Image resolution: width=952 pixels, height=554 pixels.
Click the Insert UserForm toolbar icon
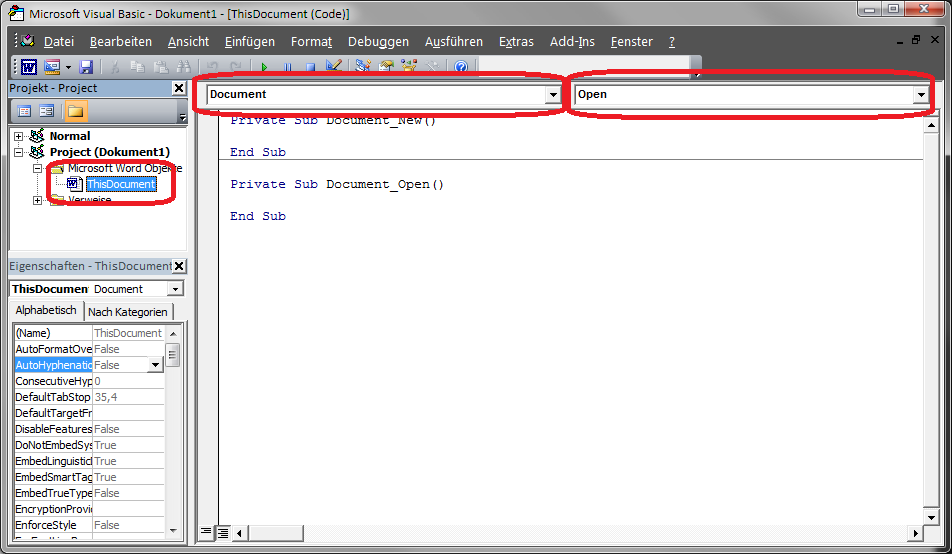click(x=52, y=66)
